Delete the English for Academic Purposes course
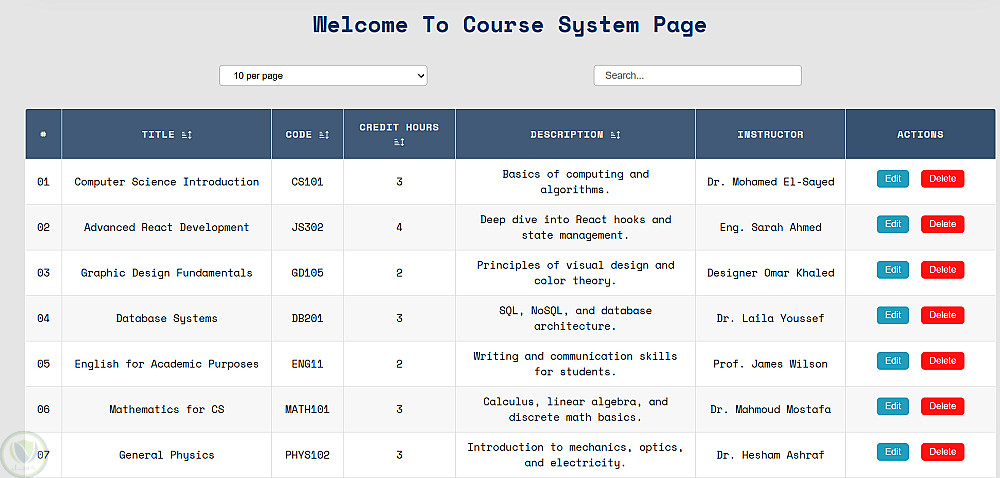The height and width of the screenshot is (478, 1000). 943,361
